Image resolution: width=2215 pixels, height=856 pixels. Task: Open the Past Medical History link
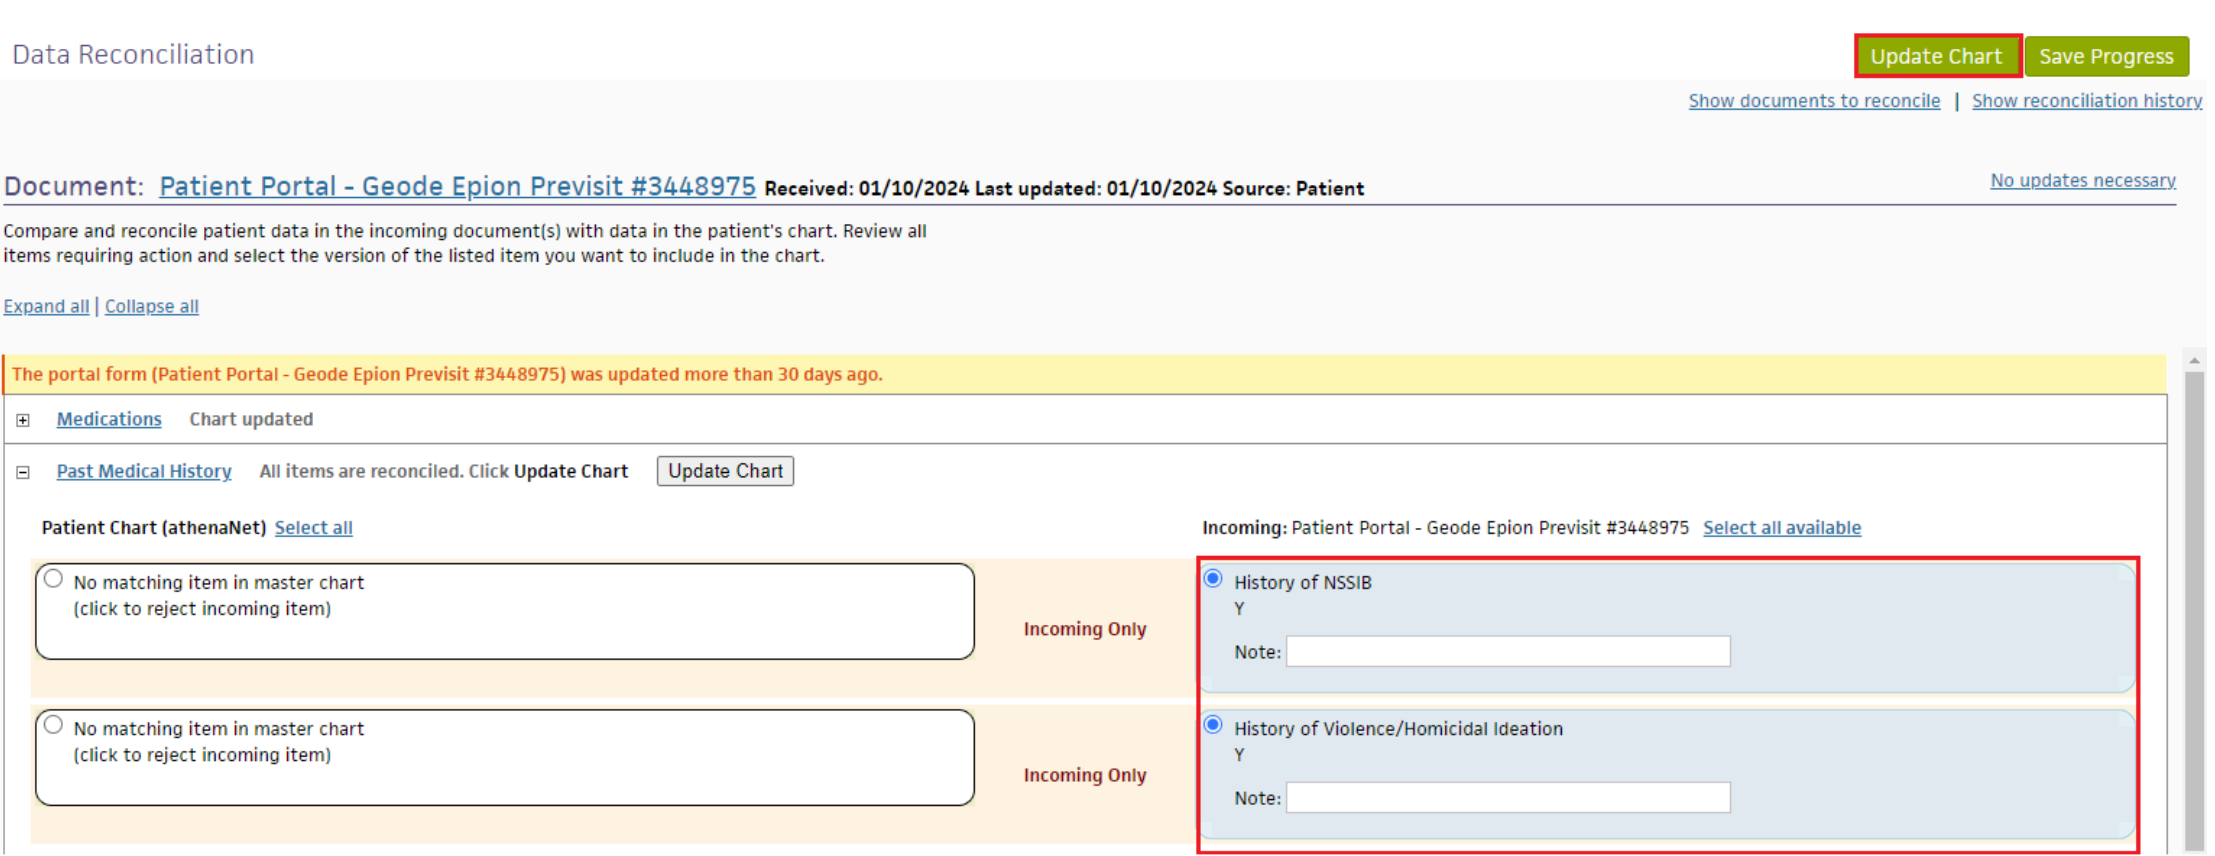[x=144, y=471]
